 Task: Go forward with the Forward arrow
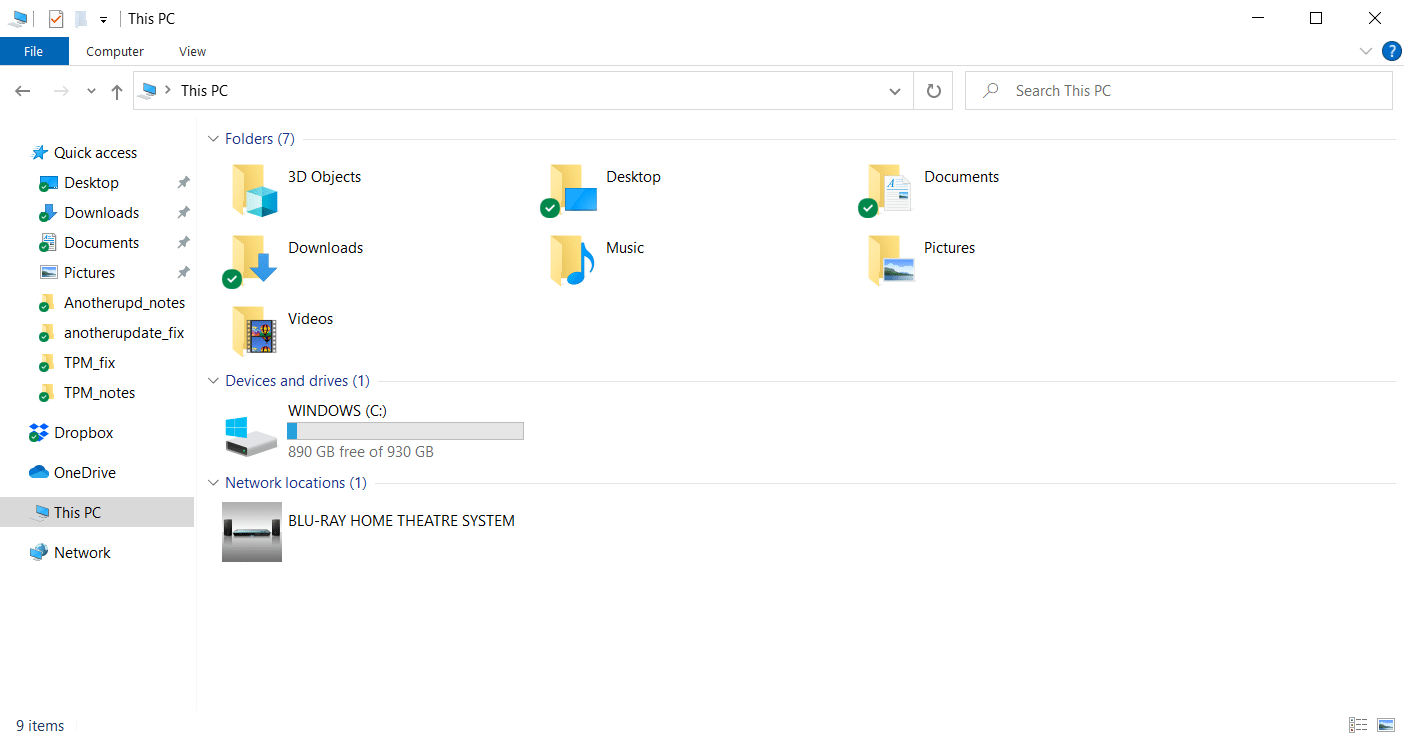pyautogui.click(x=61, y=91)
